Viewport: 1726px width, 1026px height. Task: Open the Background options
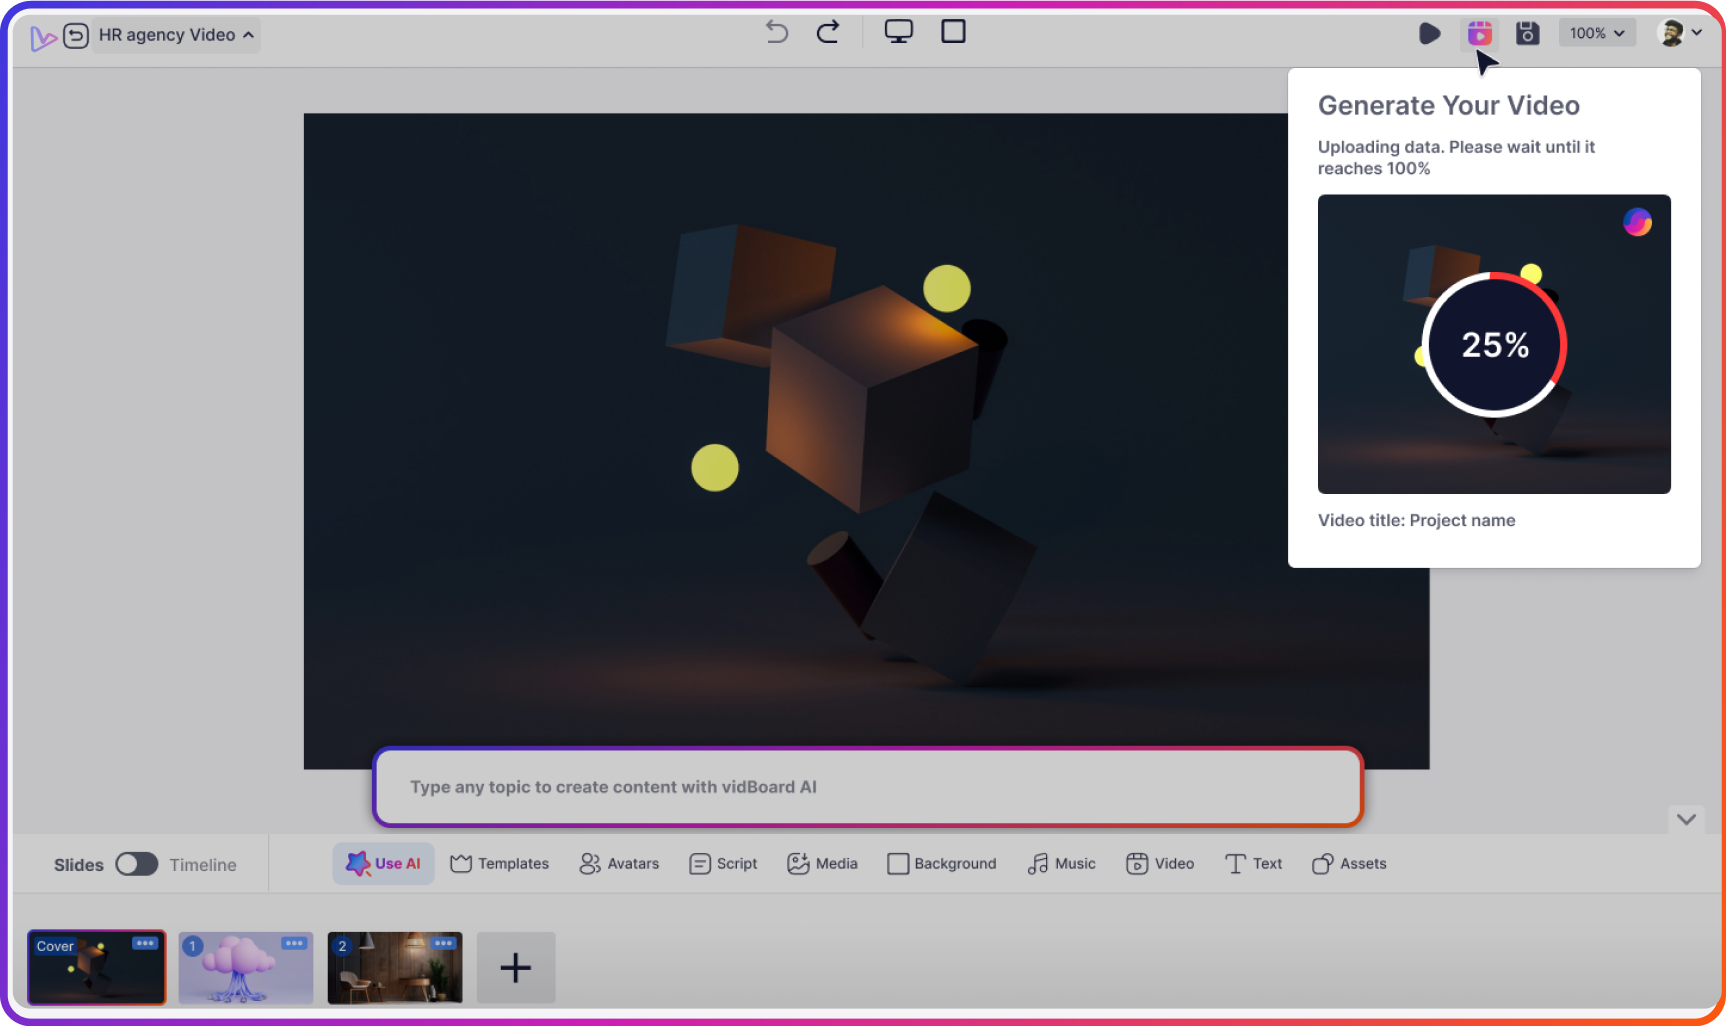[941, 864]
